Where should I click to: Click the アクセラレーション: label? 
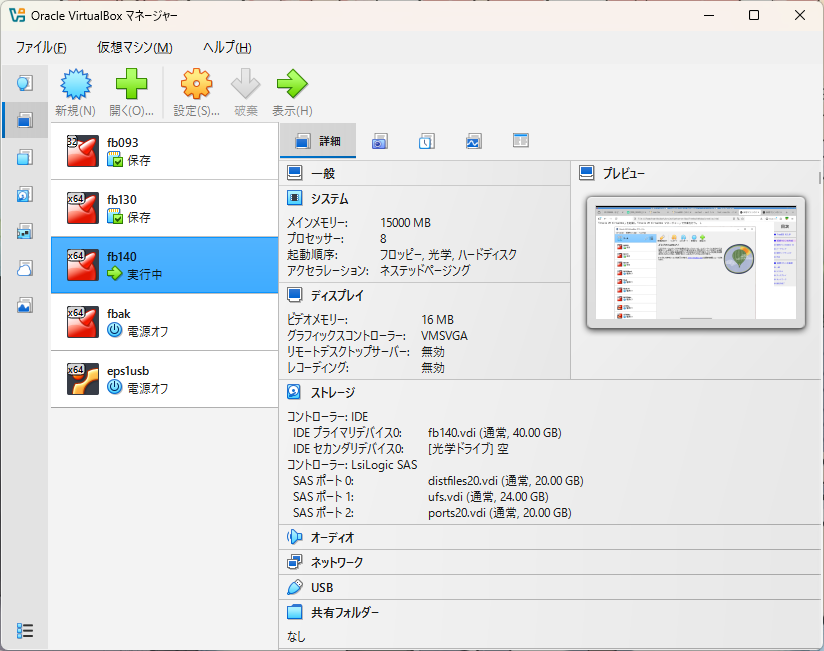[327, 271]
